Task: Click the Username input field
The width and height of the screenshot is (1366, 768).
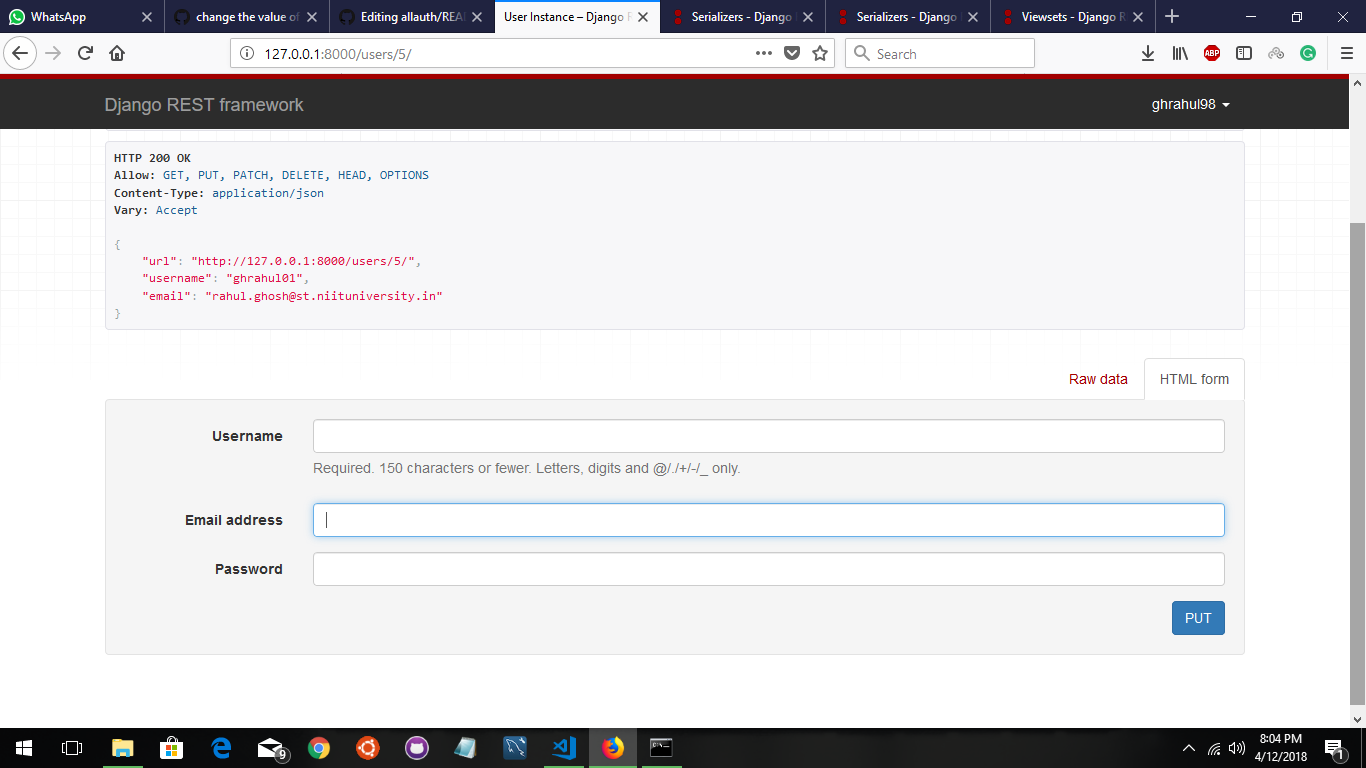Action: 768,435
